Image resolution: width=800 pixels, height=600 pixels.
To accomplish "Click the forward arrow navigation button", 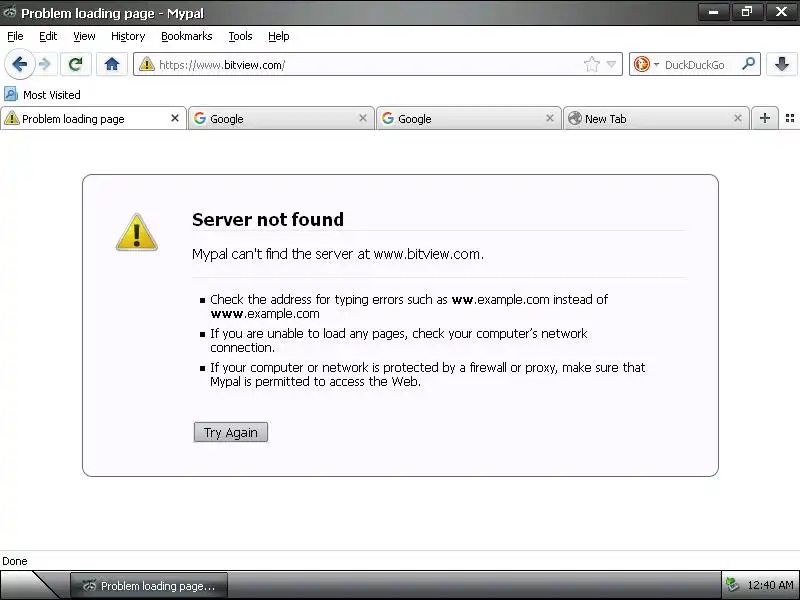I will tap(46, 64).
